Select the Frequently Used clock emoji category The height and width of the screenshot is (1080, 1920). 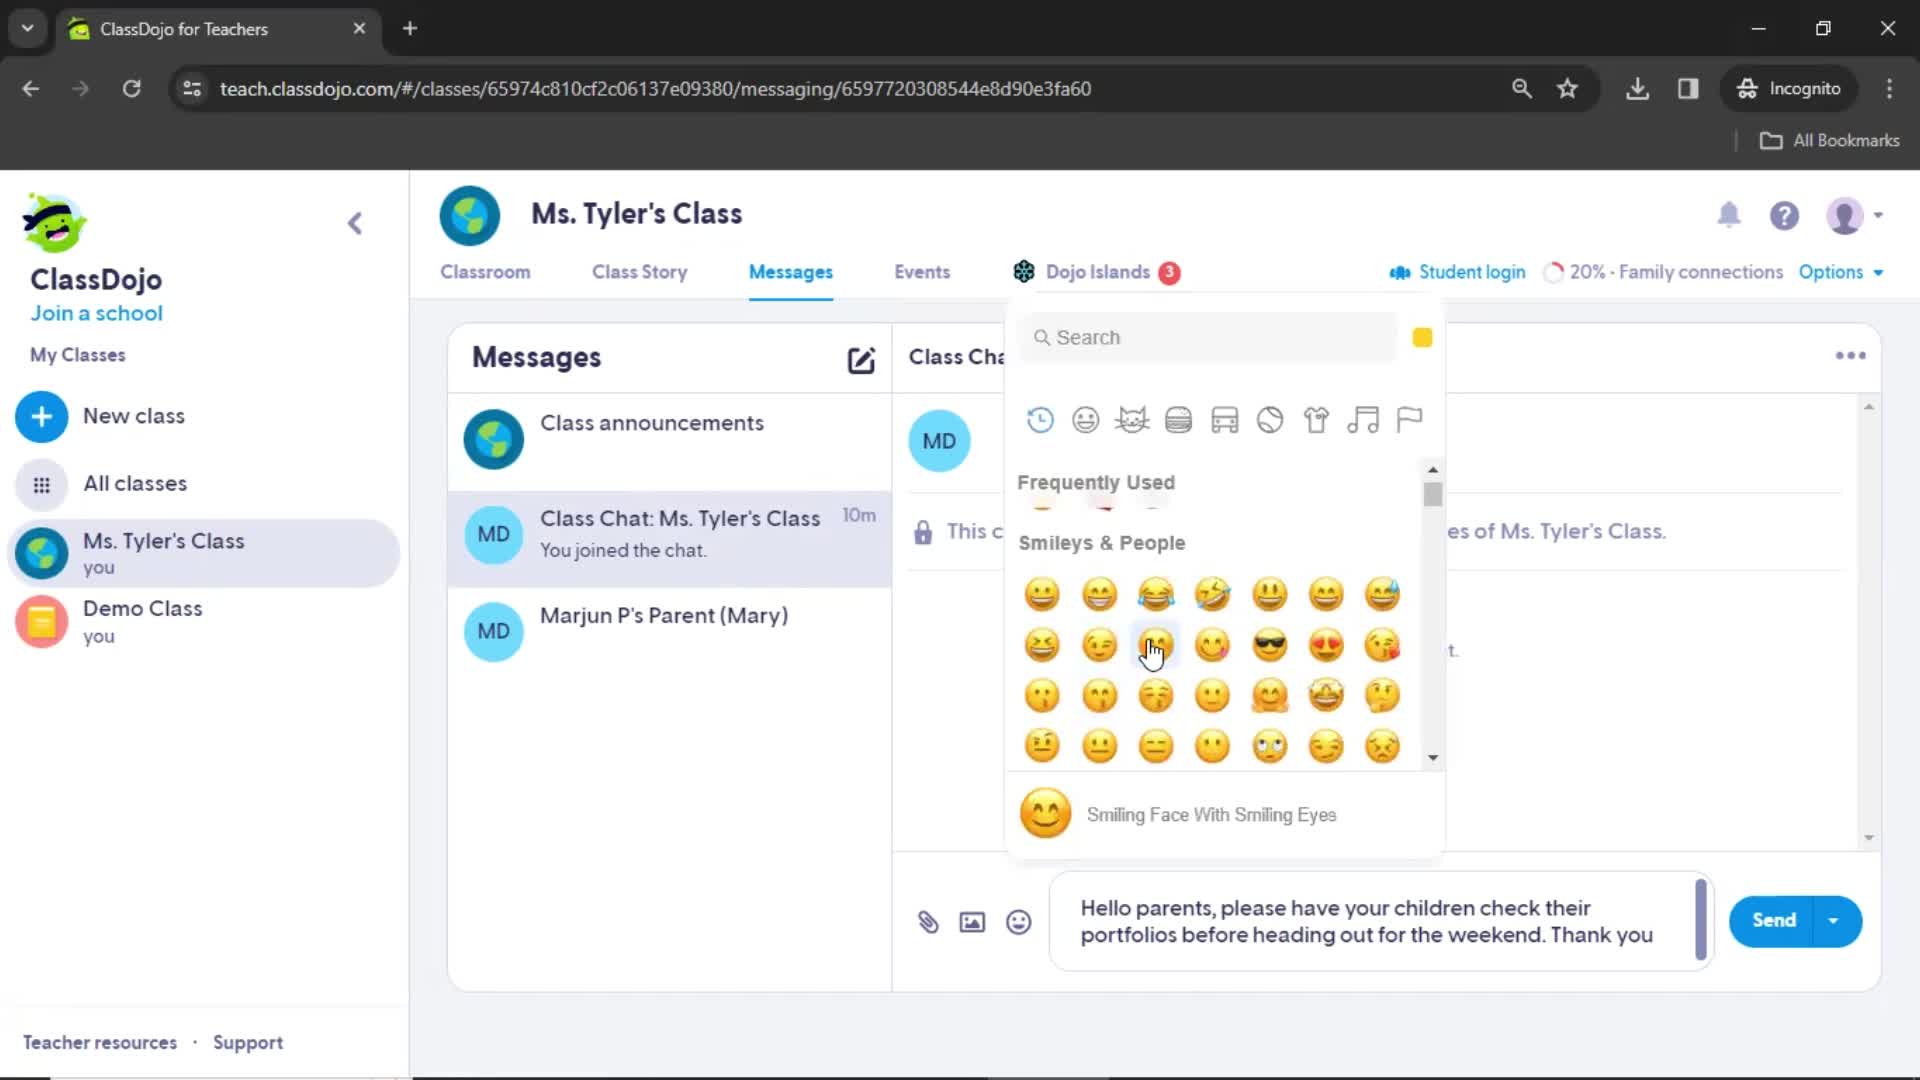click(x=1040, y=420)
